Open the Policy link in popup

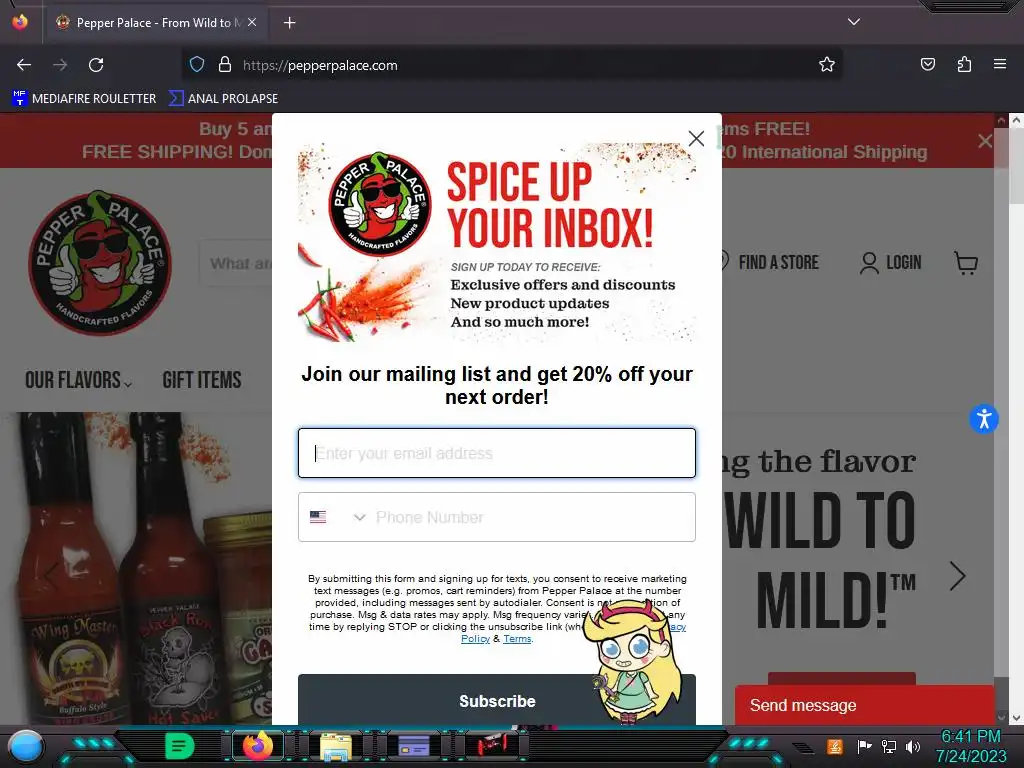[475, 639]
